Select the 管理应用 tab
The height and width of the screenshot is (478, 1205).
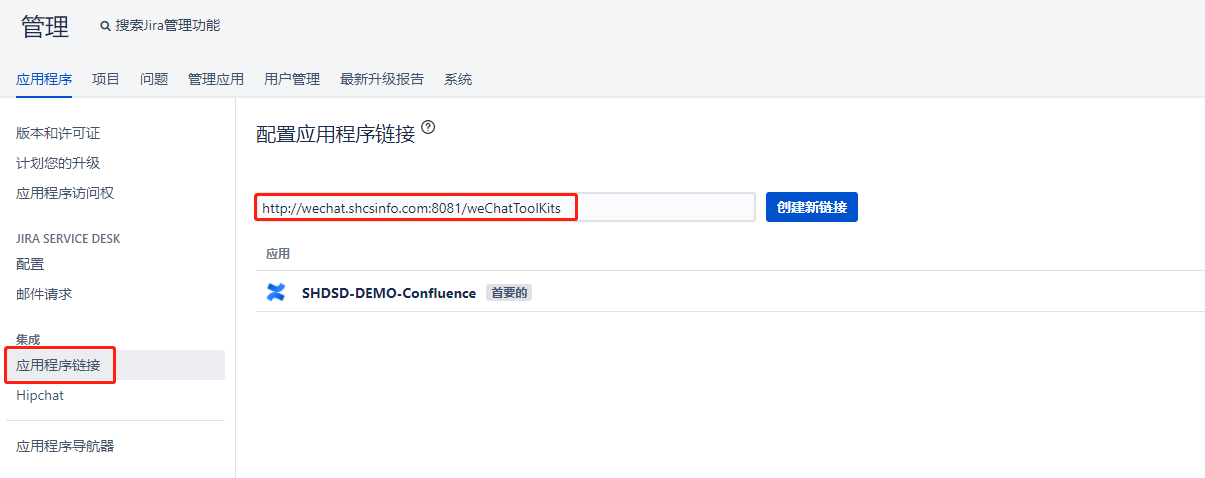coord(216,79)
